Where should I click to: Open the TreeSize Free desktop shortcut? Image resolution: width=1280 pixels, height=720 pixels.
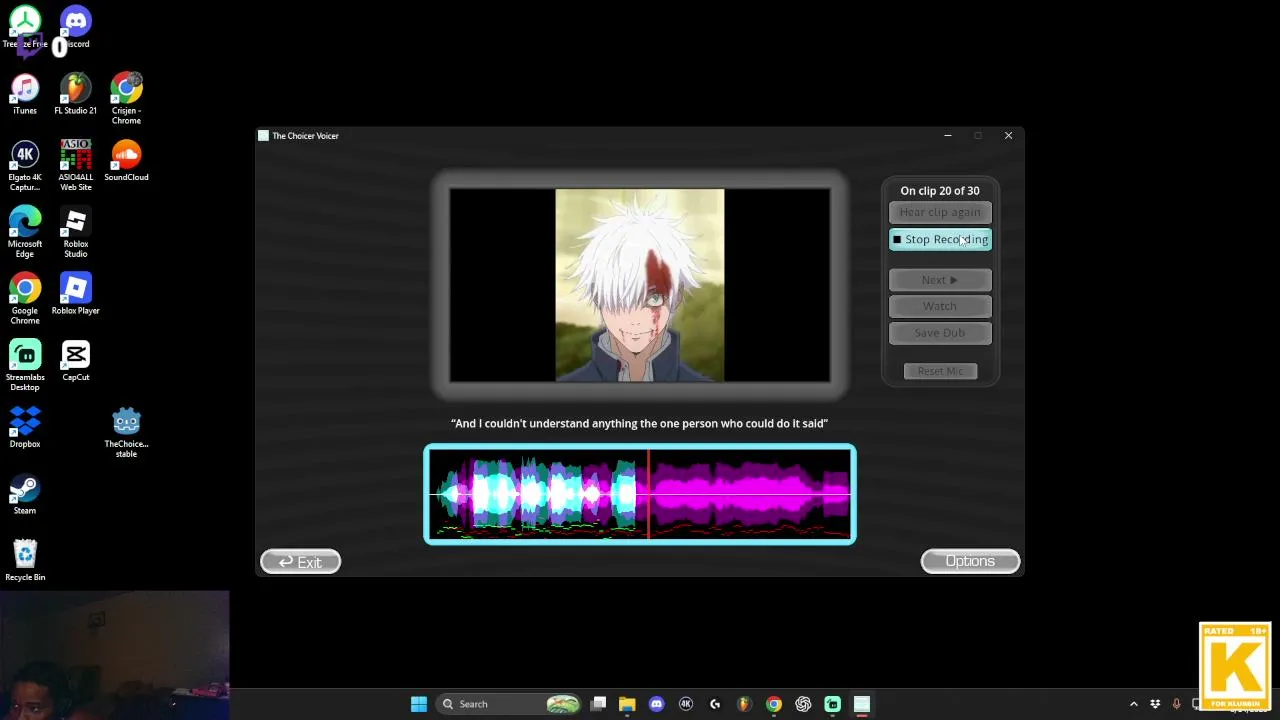[25, 27]
